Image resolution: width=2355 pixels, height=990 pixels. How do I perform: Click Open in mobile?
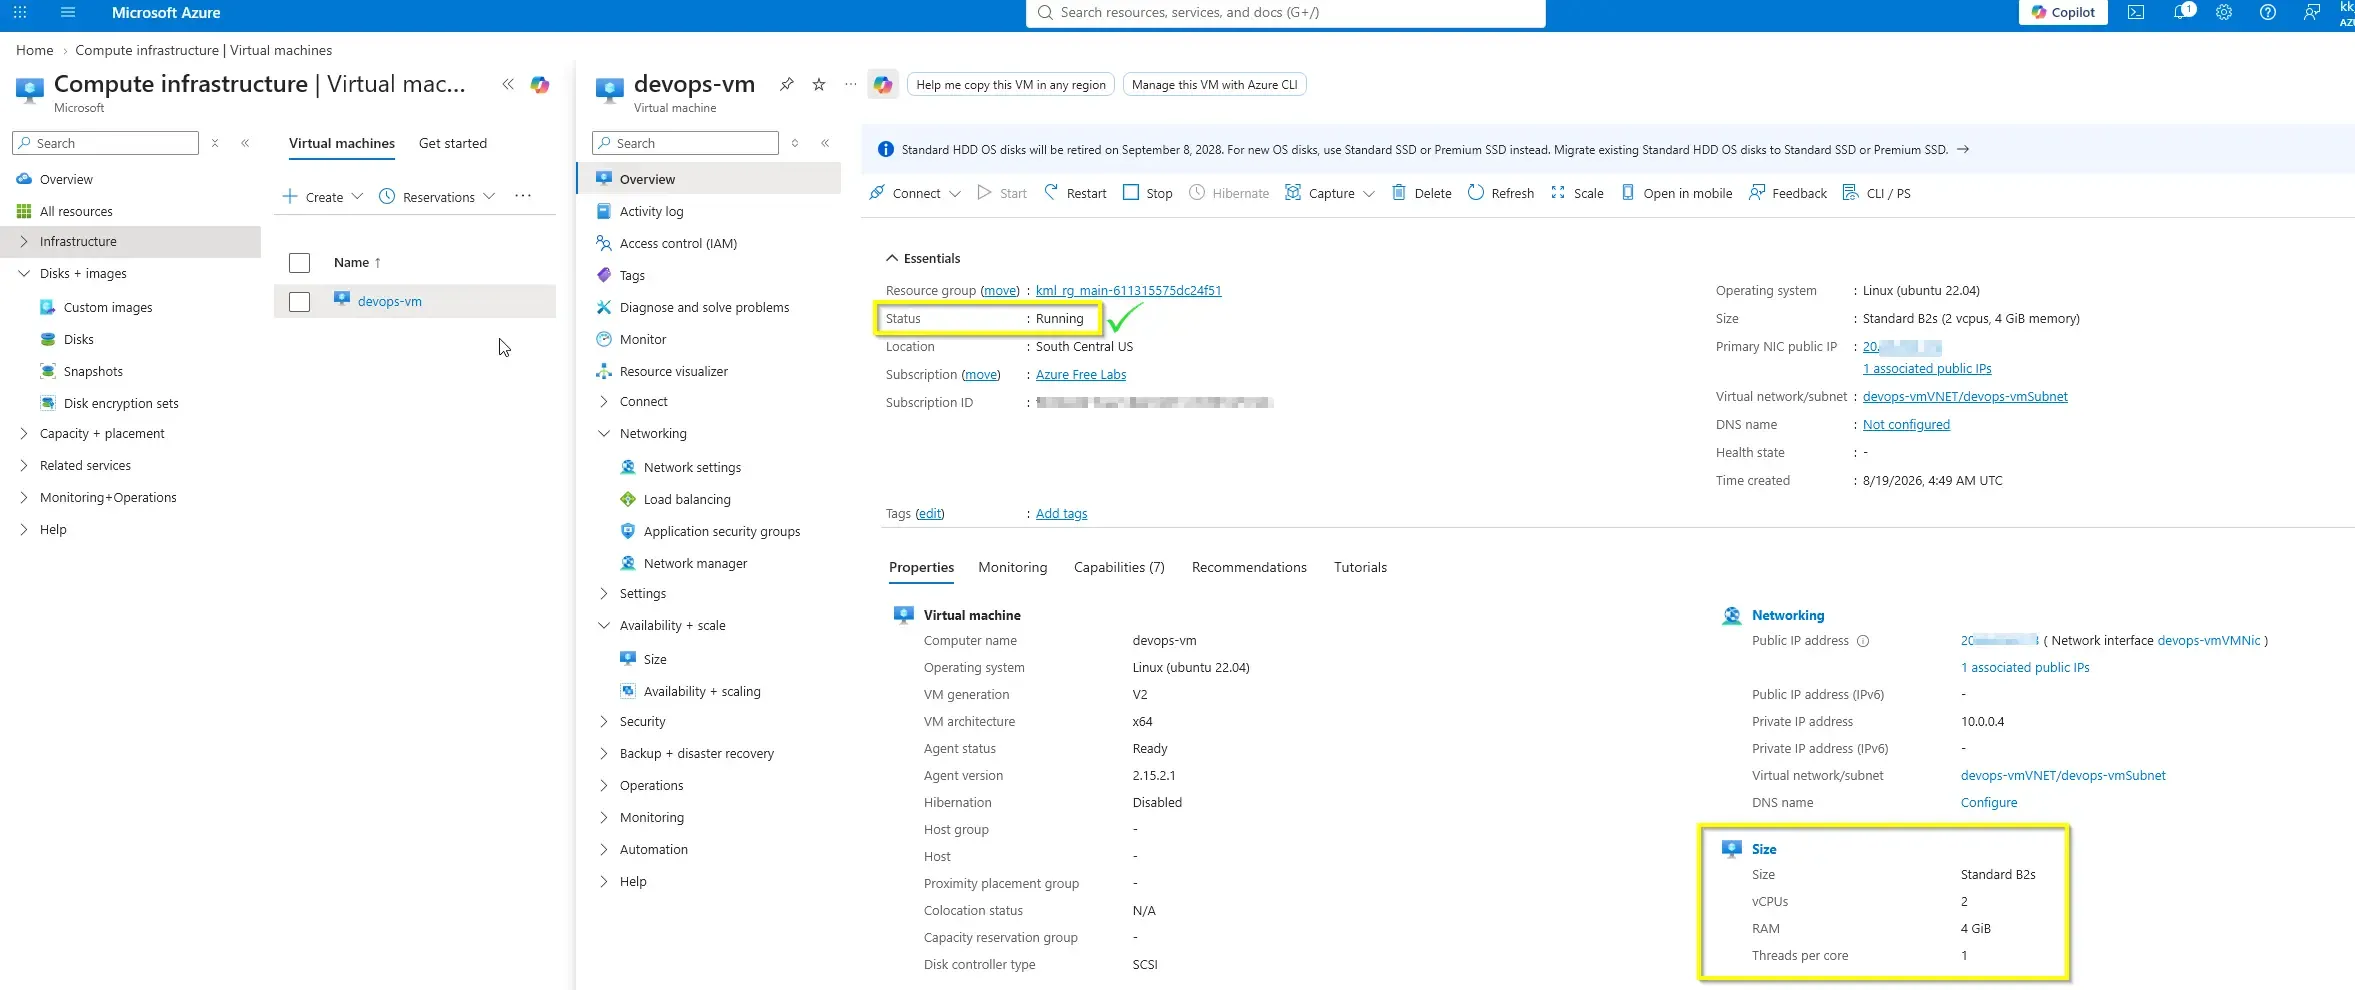(x=1677, y=193)
